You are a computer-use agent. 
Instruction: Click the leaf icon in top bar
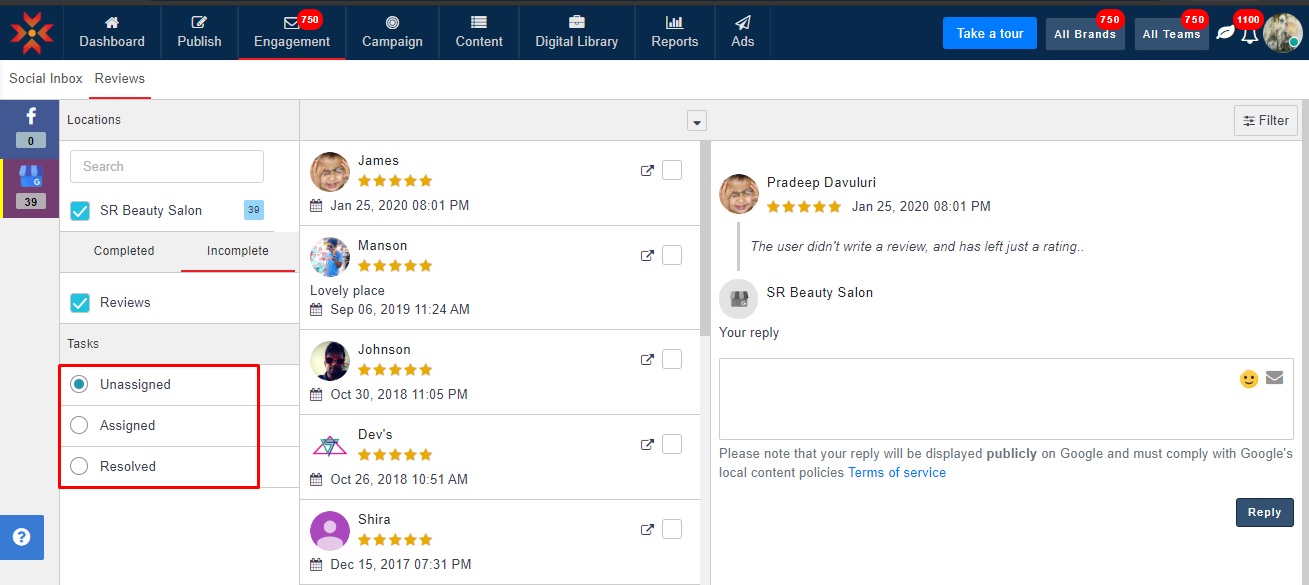(x=1225, y=33)
